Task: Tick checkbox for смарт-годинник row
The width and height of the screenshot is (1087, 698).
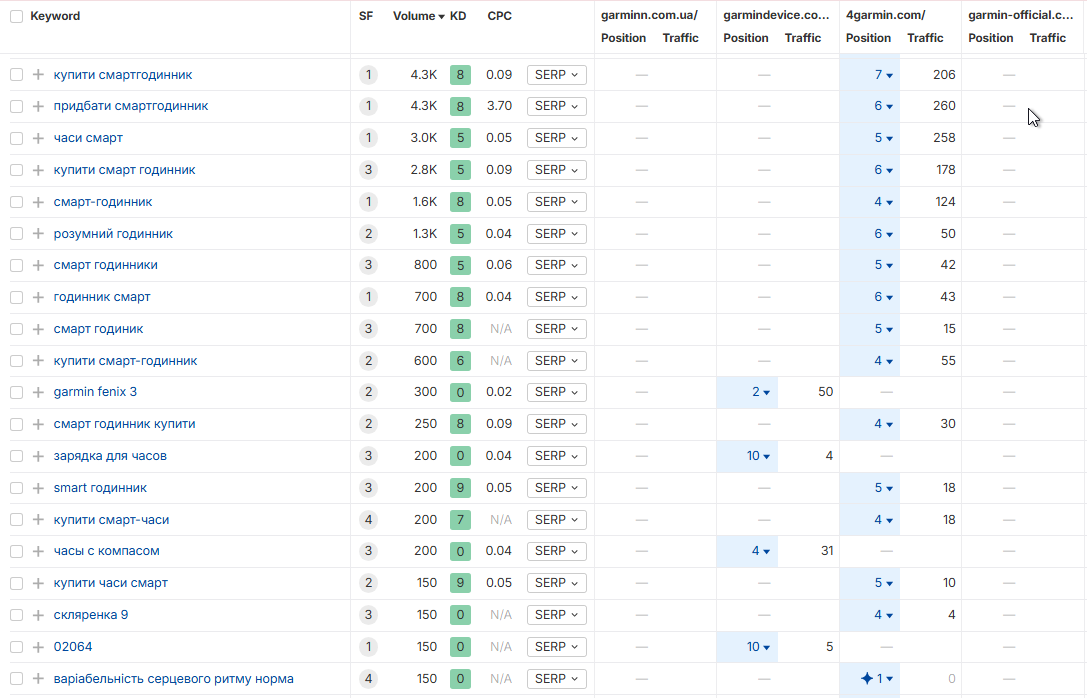Action: pyautogui.click(x=17, y=202)
